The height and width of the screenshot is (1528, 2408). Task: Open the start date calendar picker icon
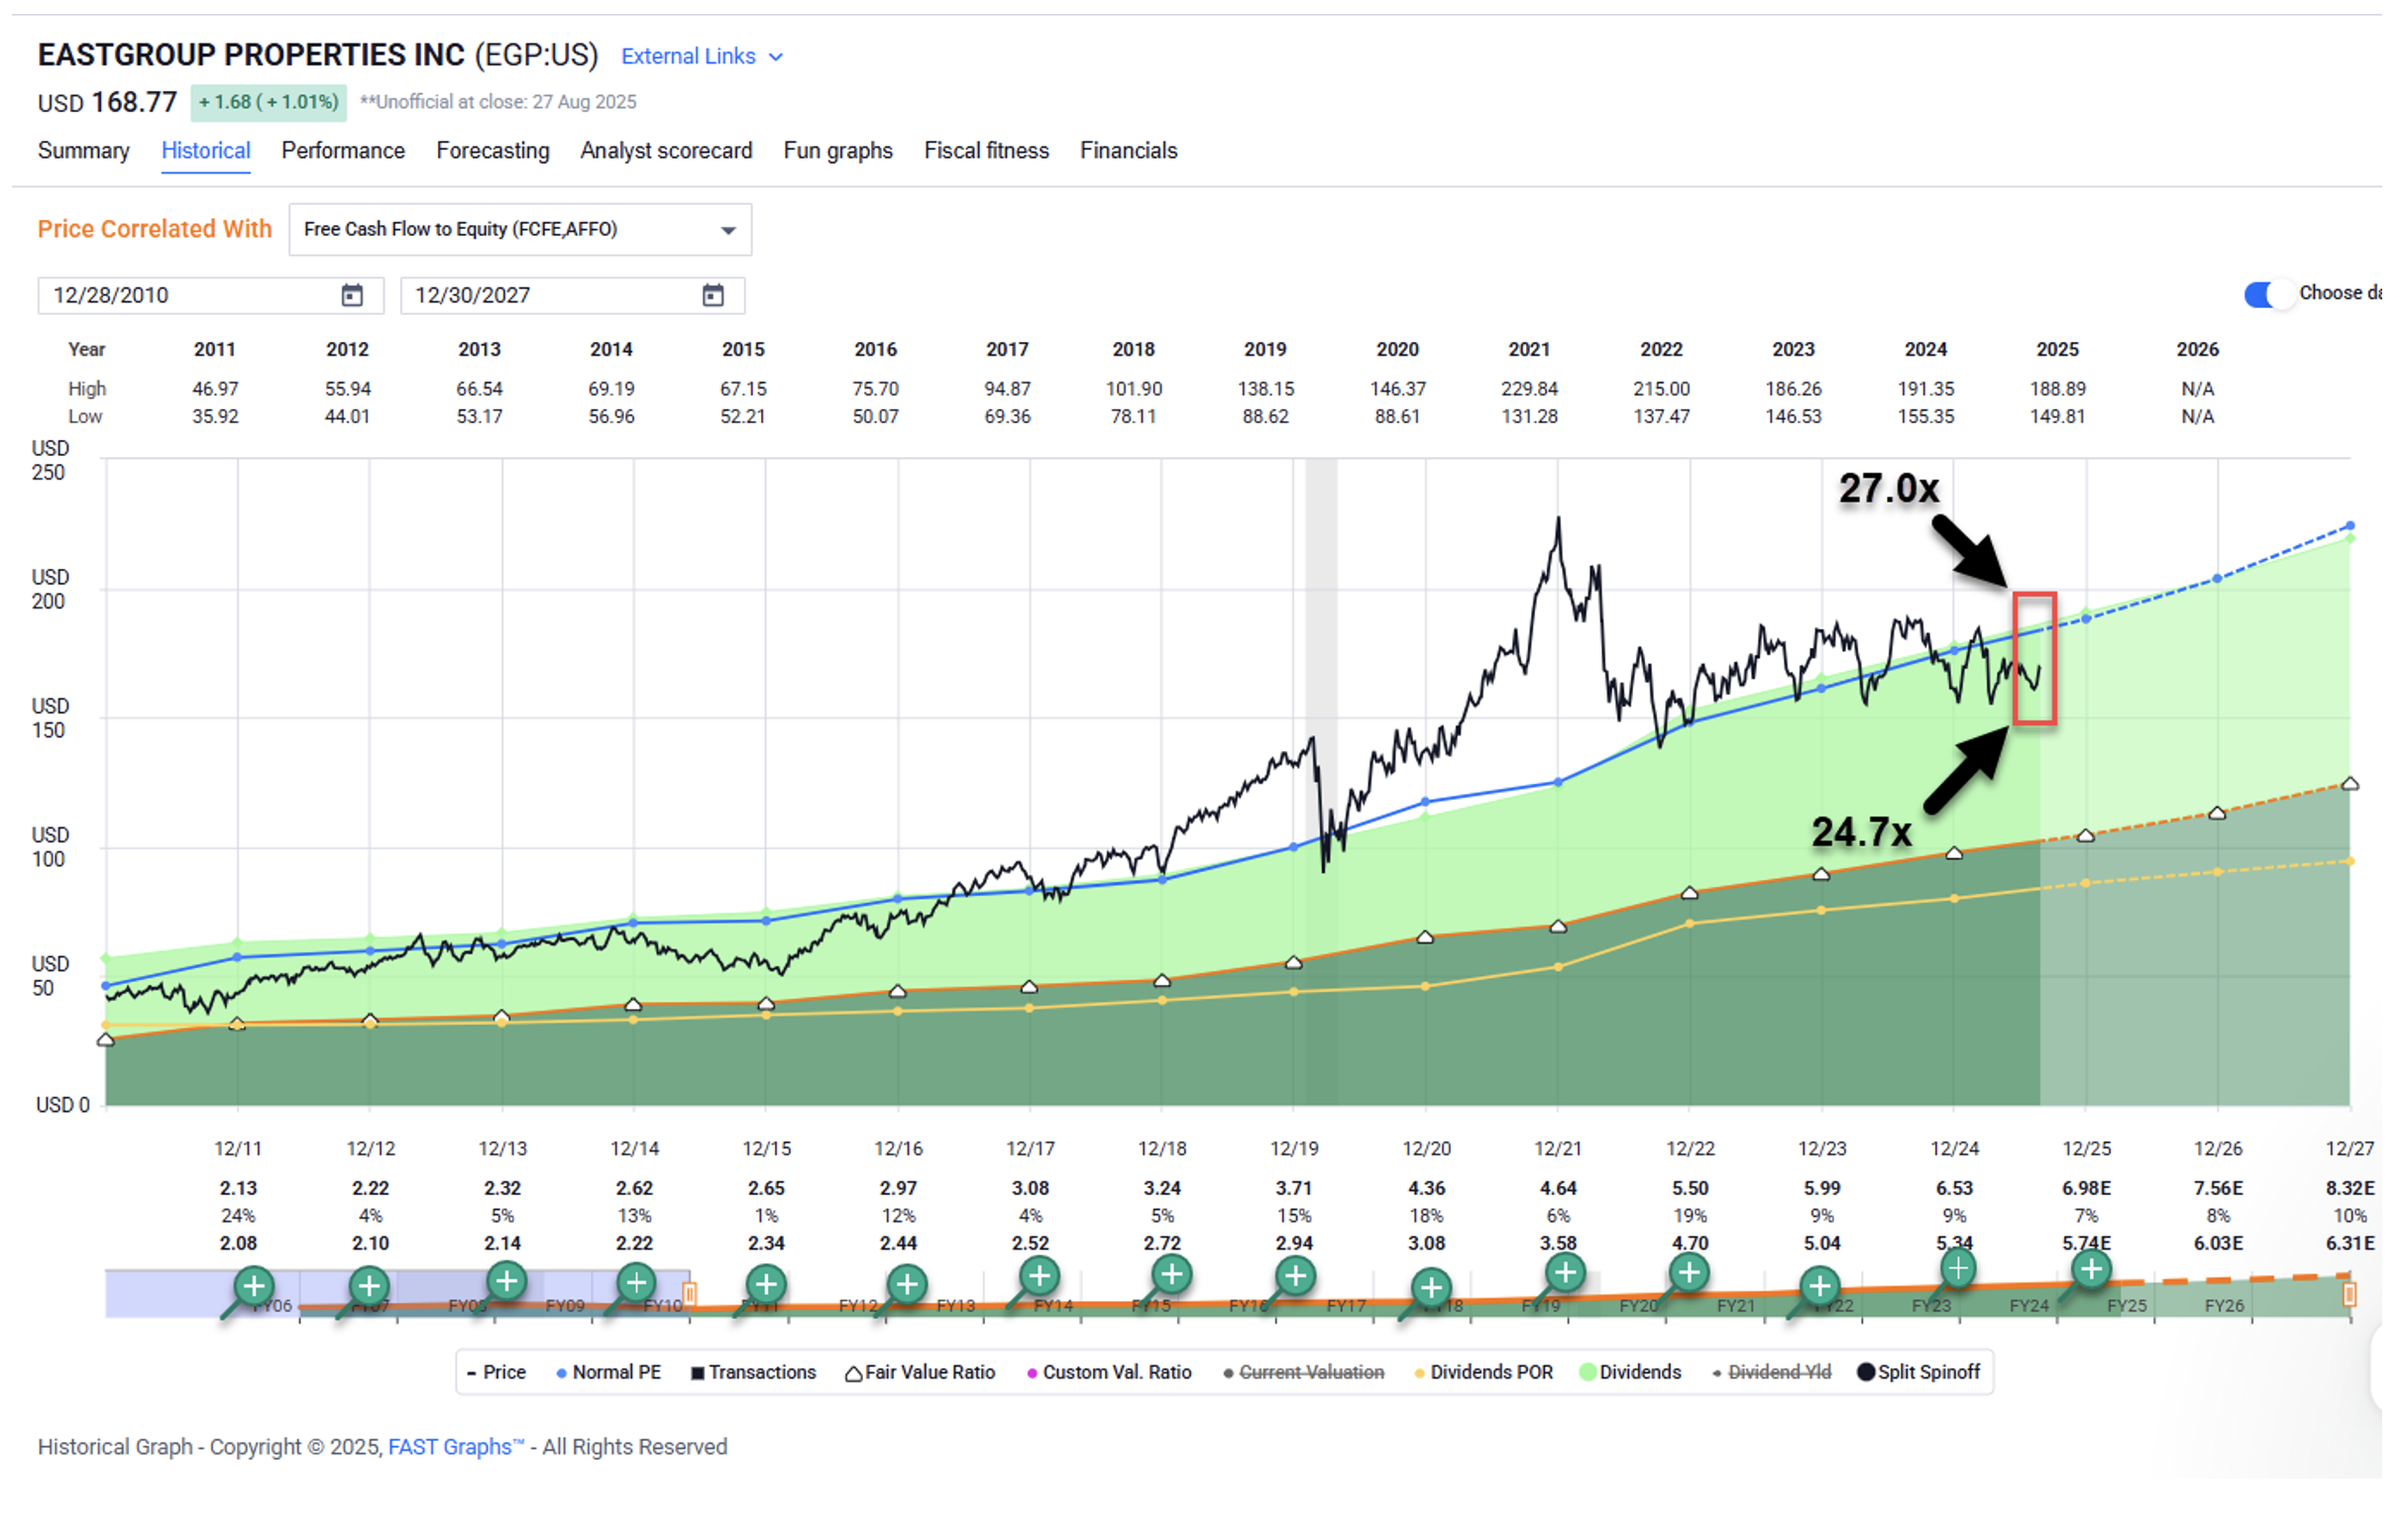(352, 295)
